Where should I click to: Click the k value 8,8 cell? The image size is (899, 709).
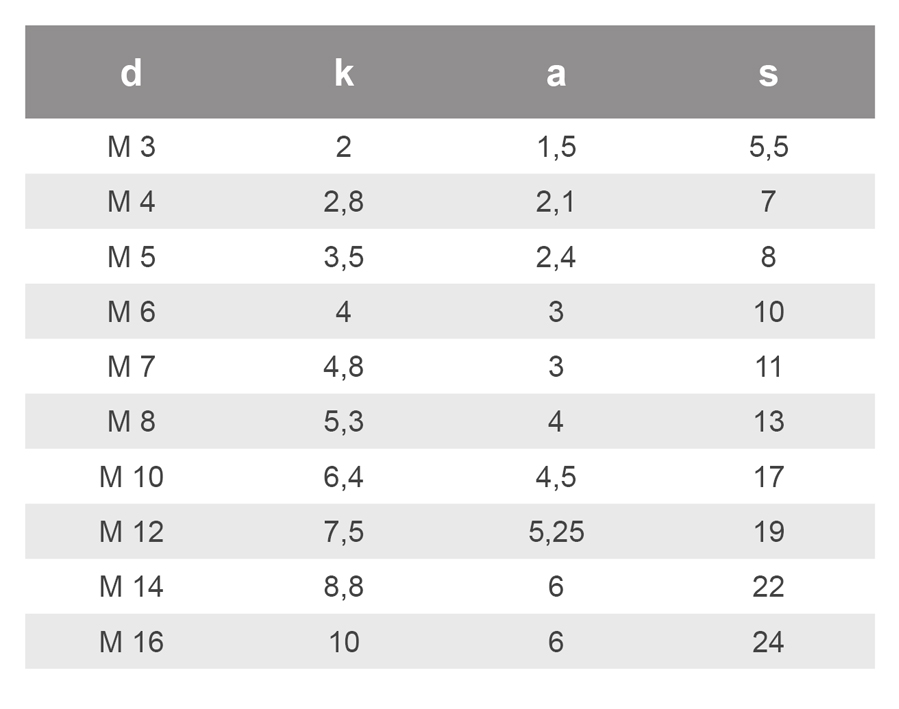click(344, 587)
